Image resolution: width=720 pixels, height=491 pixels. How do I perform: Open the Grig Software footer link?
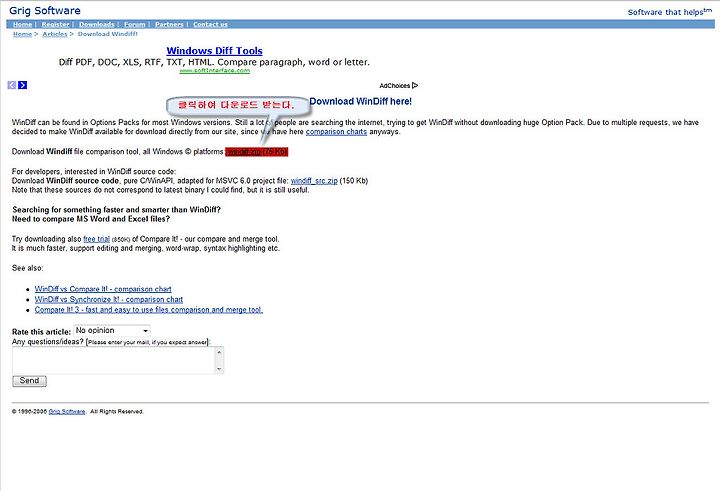click(x=67, y=412)
